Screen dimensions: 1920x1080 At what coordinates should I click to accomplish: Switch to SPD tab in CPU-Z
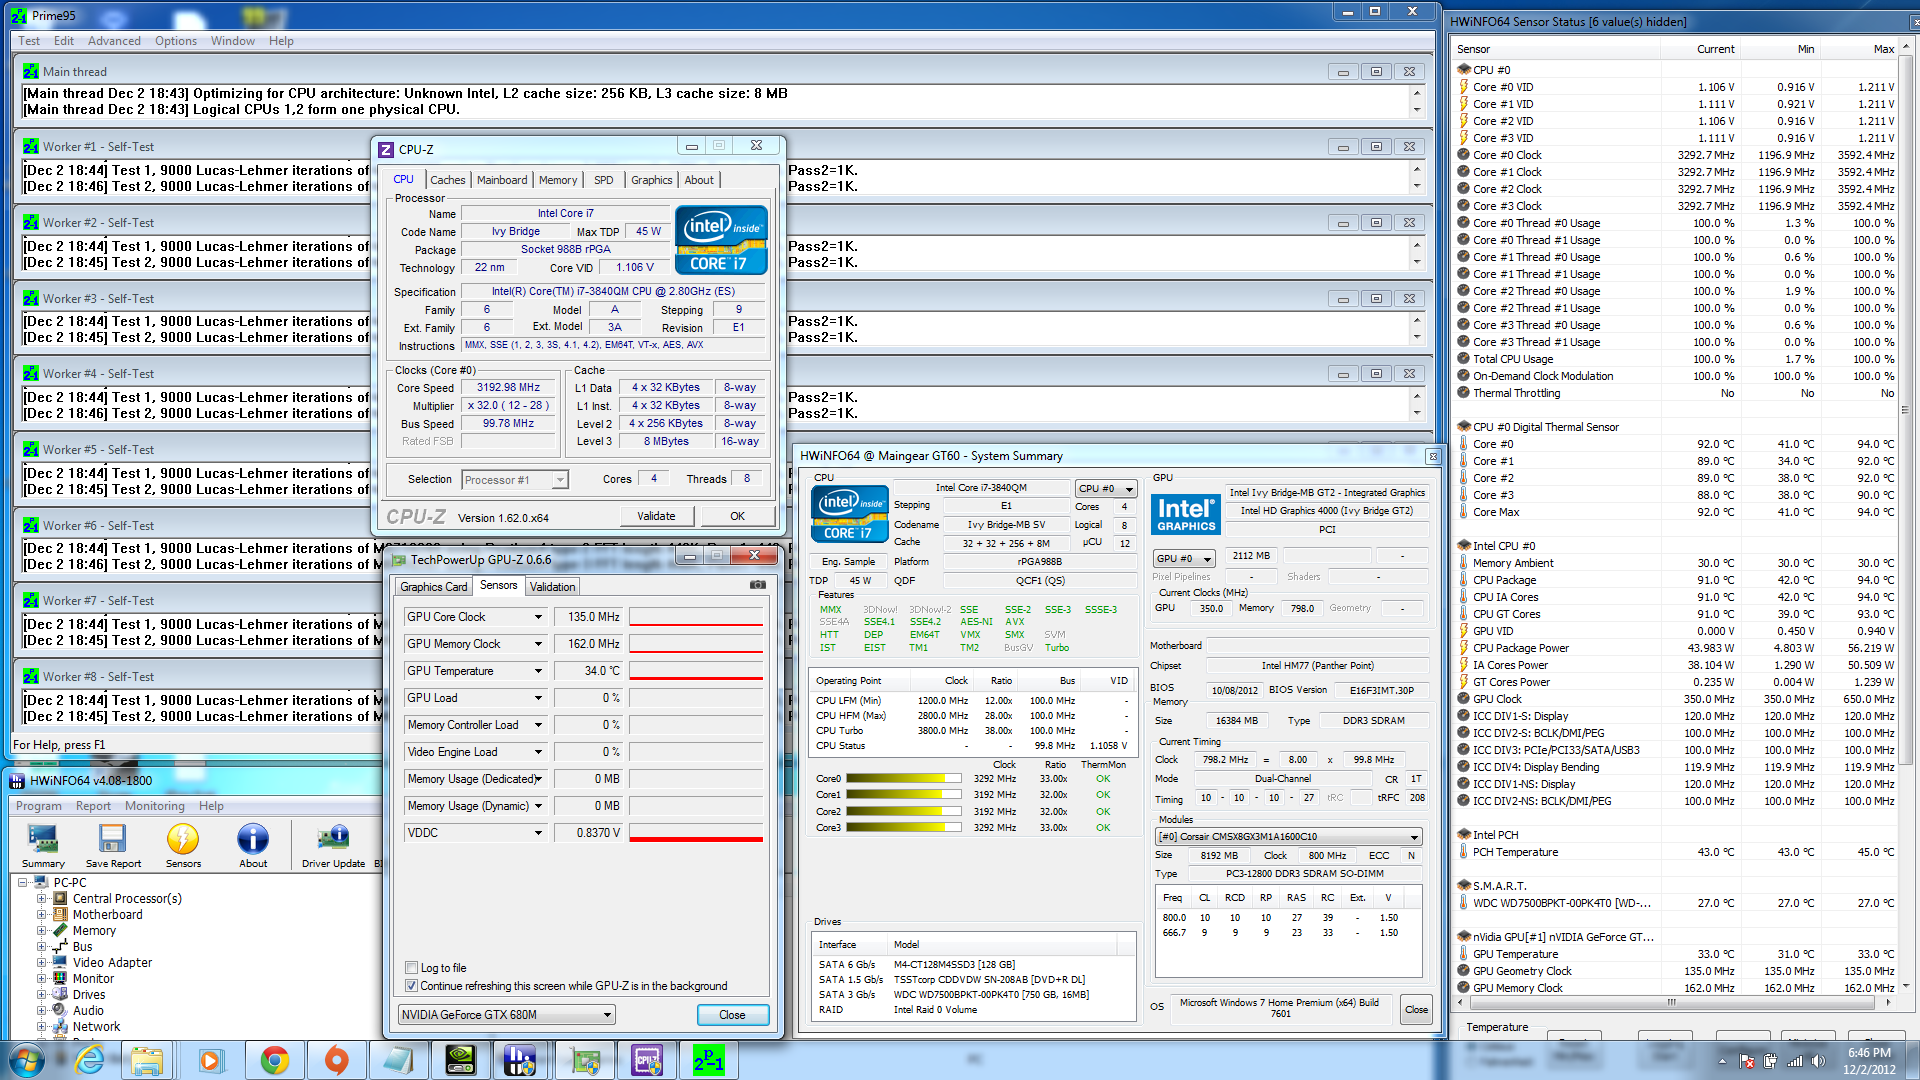point(603,180)
